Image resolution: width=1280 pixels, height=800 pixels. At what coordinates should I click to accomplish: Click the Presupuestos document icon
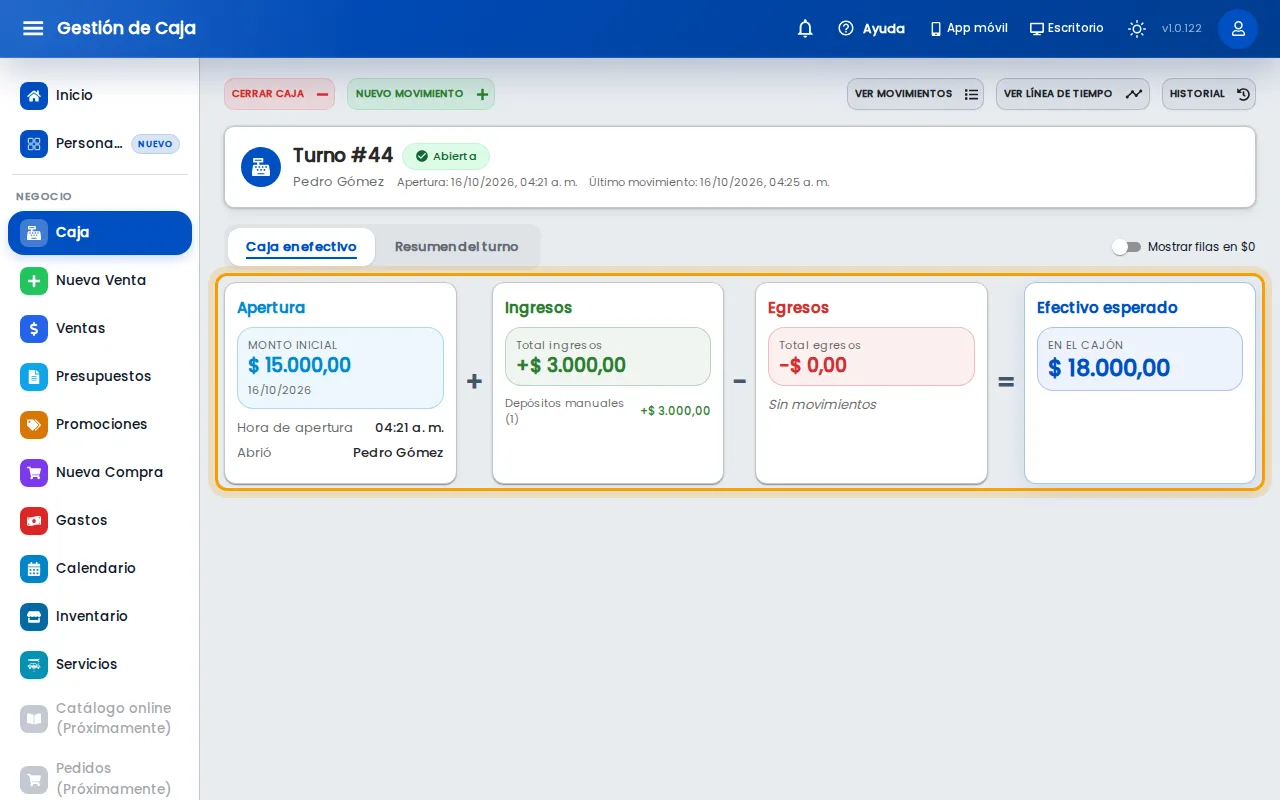pyautogui.click(x=34, y=377)
